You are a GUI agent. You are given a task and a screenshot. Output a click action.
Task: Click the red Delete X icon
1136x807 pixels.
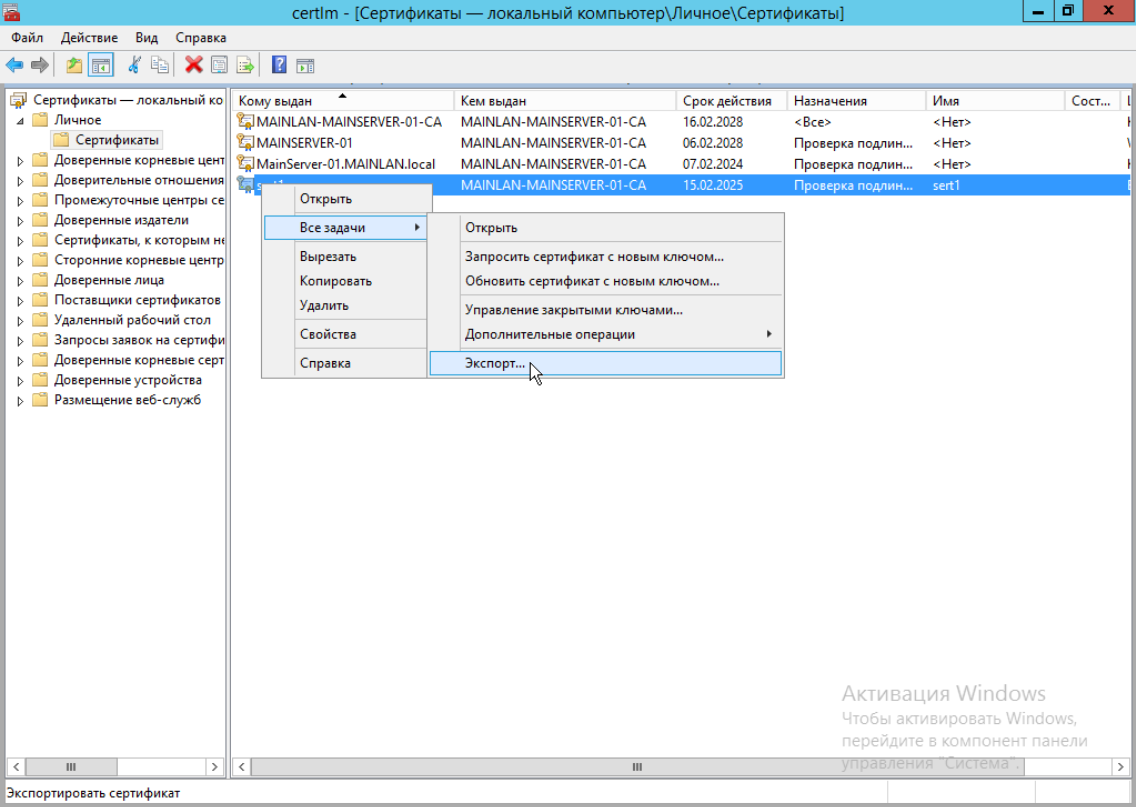(x=193, y=65)
